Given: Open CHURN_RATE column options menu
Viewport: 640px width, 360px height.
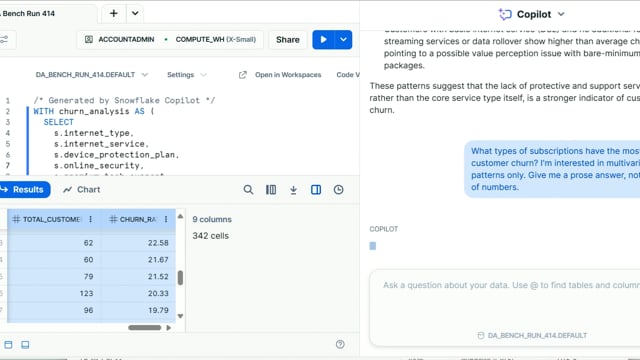Looking at the screenshot, I should pos(166,219).
